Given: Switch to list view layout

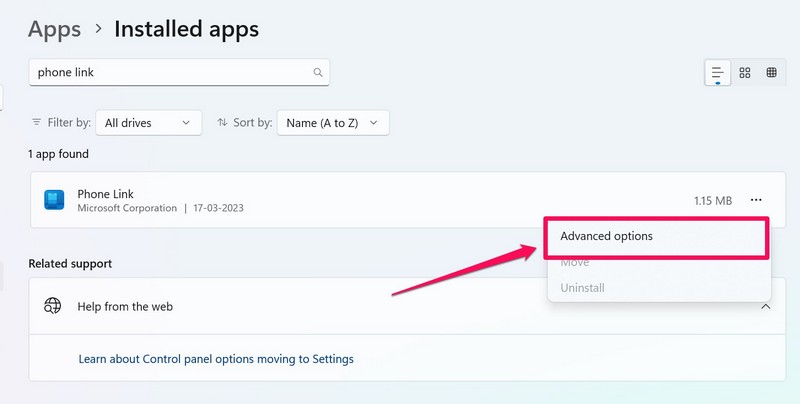Looking at the screenshot, I should point(717,72).
